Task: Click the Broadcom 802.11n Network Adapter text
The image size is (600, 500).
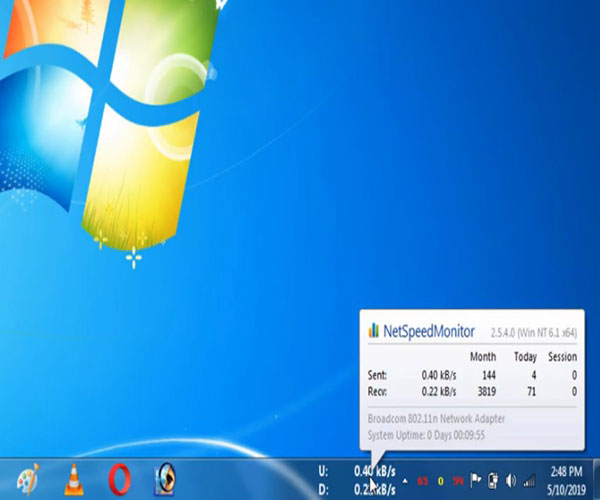Action: click(436, 419)
